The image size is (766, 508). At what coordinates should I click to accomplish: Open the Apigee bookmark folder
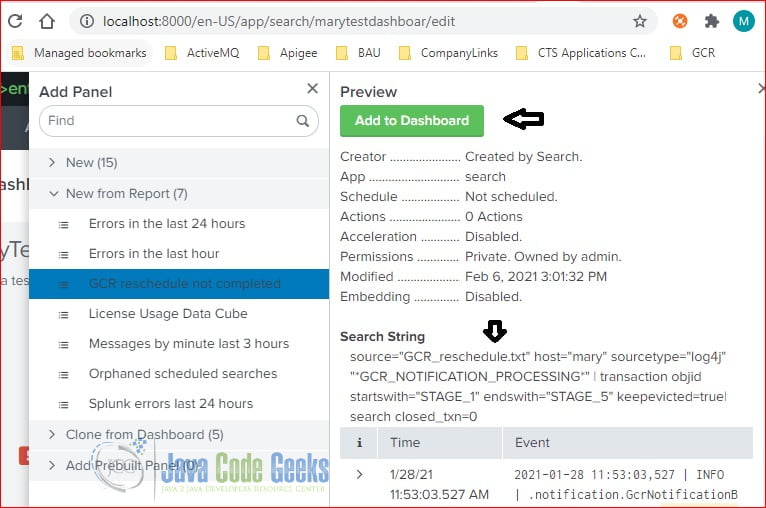coord(288,53)
